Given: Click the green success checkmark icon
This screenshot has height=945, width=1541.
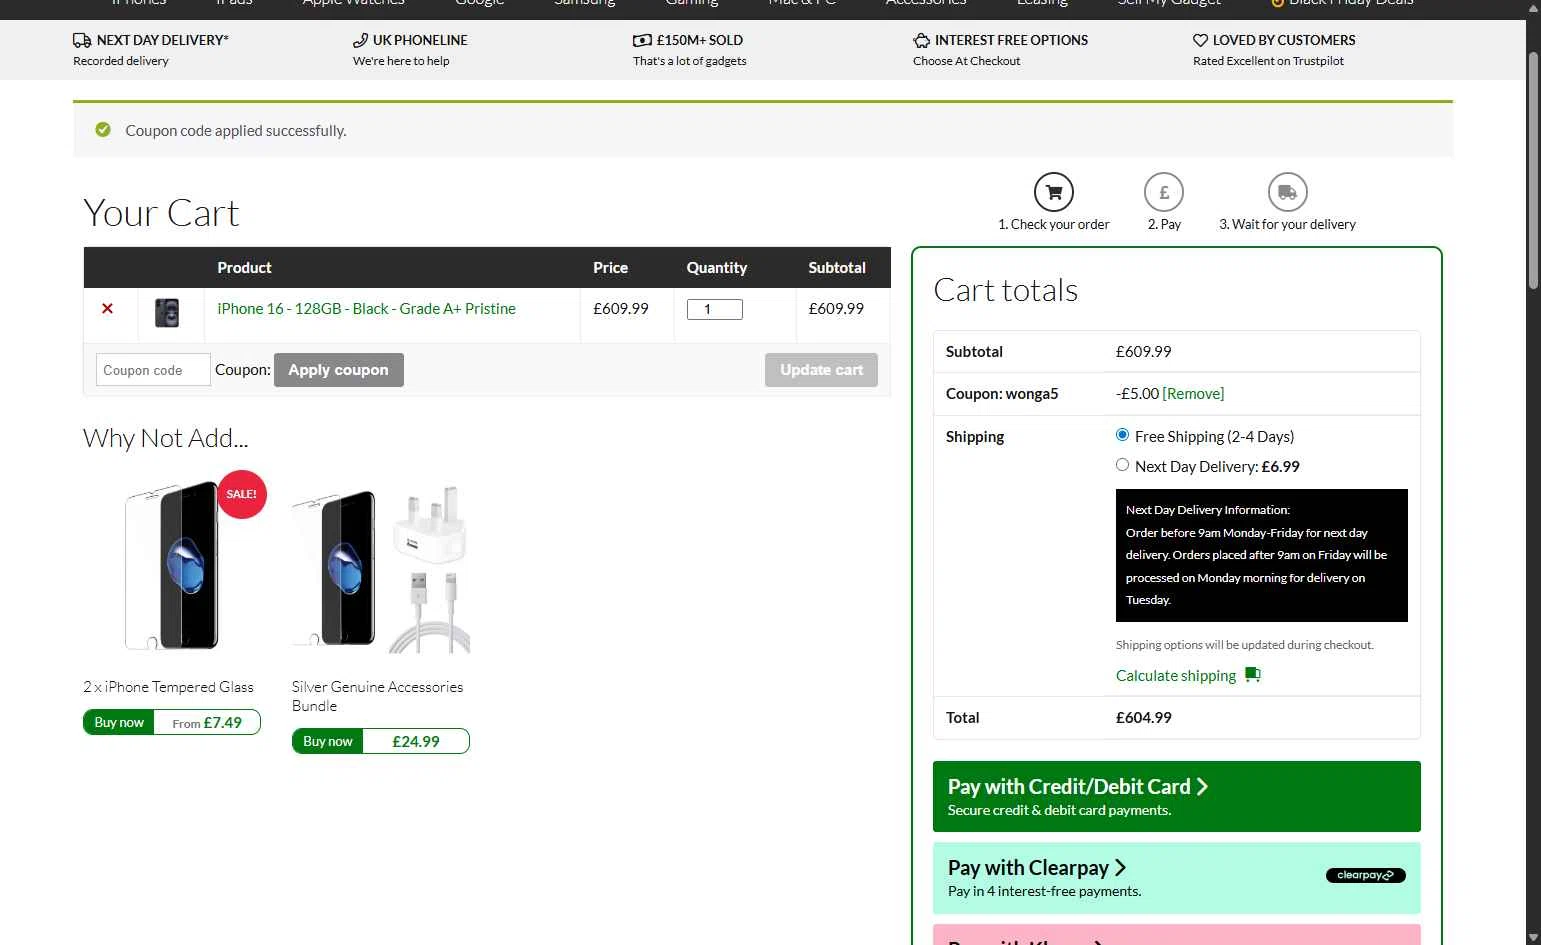Looking at the screenshot, I should pos(103,130).
